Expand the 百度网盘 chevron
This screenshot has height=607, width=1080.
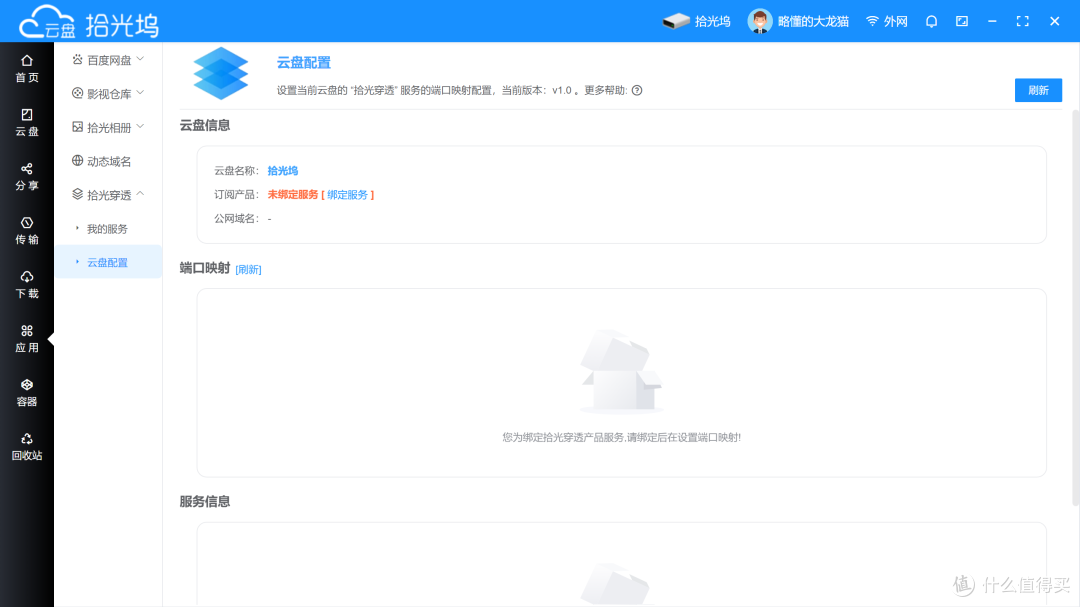pos(141,59)
